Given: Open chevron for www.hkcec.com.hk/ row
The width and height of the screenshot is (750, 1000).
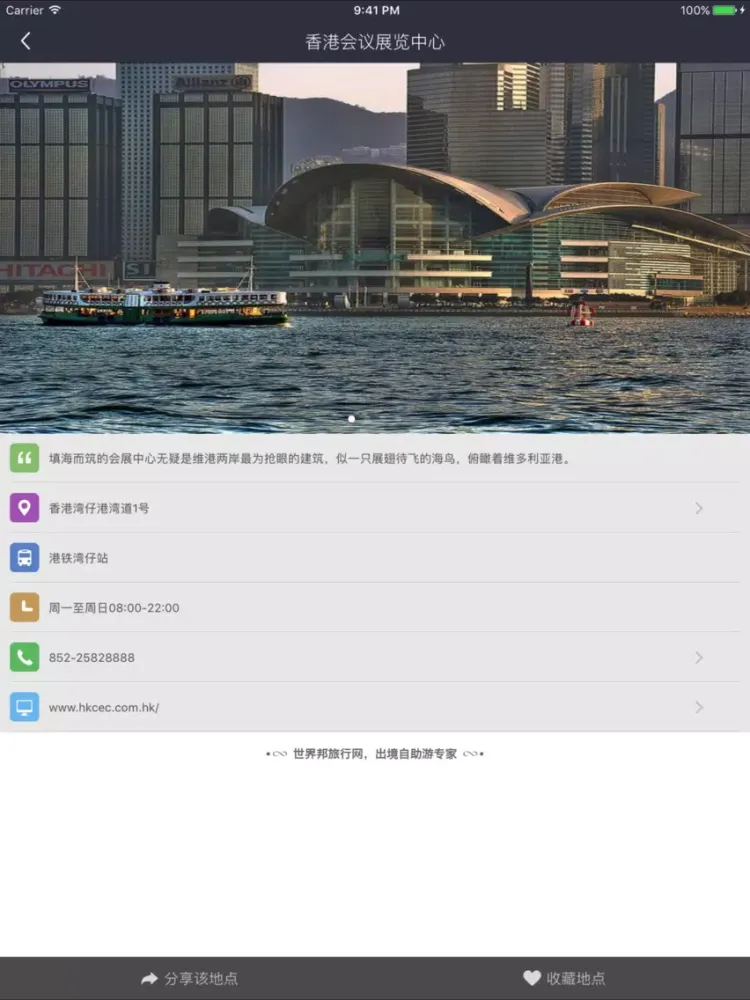Looking at the screenshot, I should pyautogui.click(x=699, y=707).
